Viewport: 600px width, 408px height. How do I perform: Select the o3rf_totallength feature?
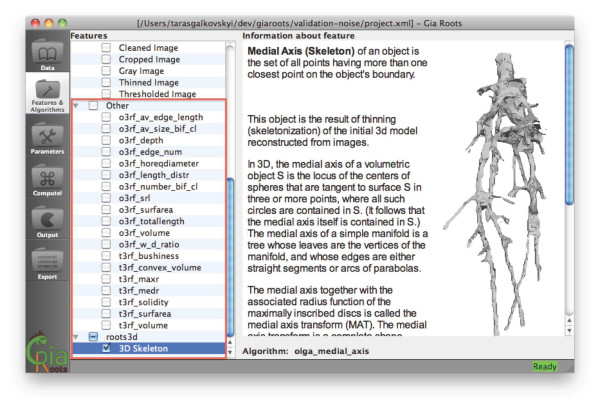tap(151, 221)
